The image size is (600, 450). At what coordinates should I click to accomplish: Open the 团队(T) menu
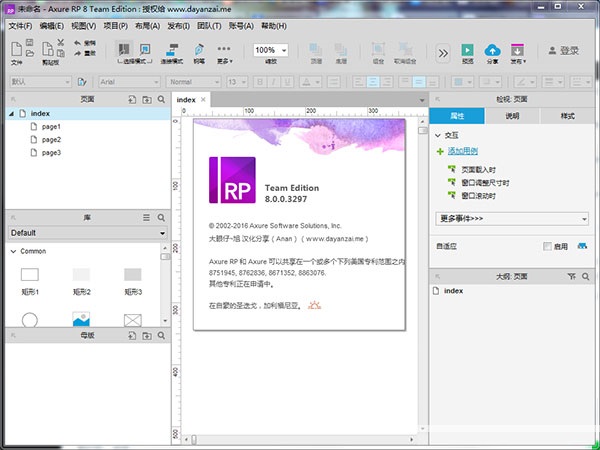point(209,26)
